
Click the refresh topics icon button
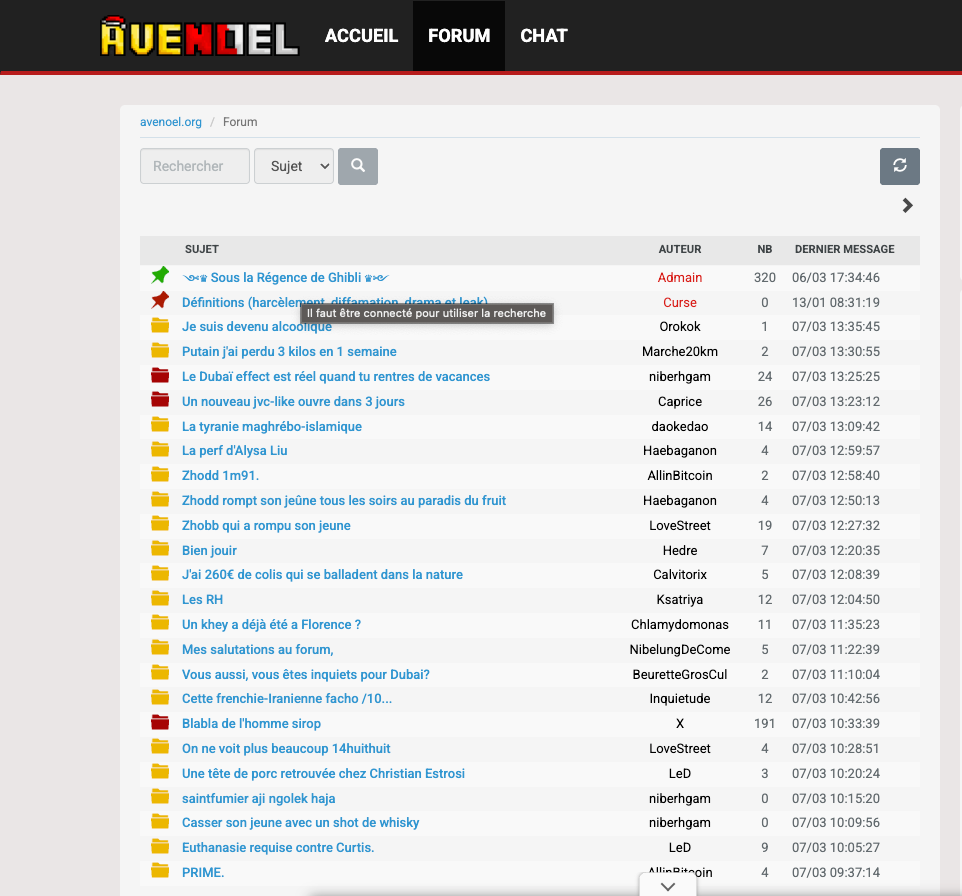(x=899, y=166)
